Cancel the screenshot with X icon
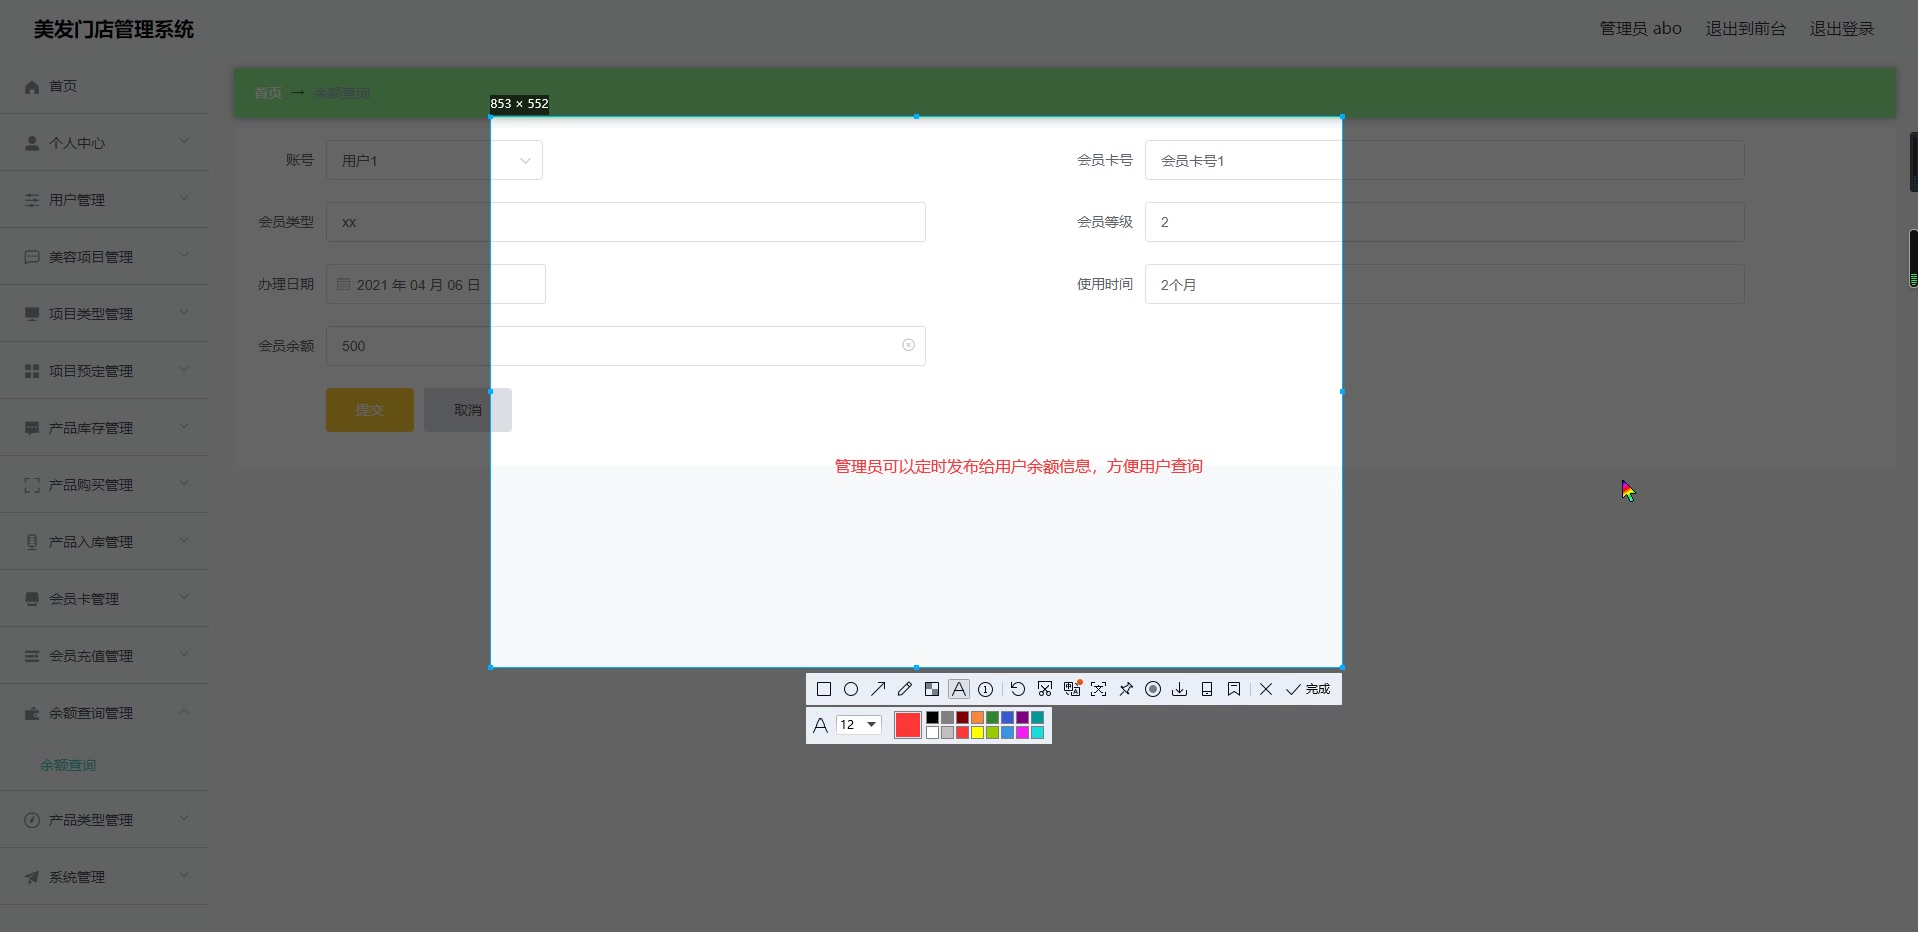This screenshot has height=932, width=1918. tap(1266, 689)
